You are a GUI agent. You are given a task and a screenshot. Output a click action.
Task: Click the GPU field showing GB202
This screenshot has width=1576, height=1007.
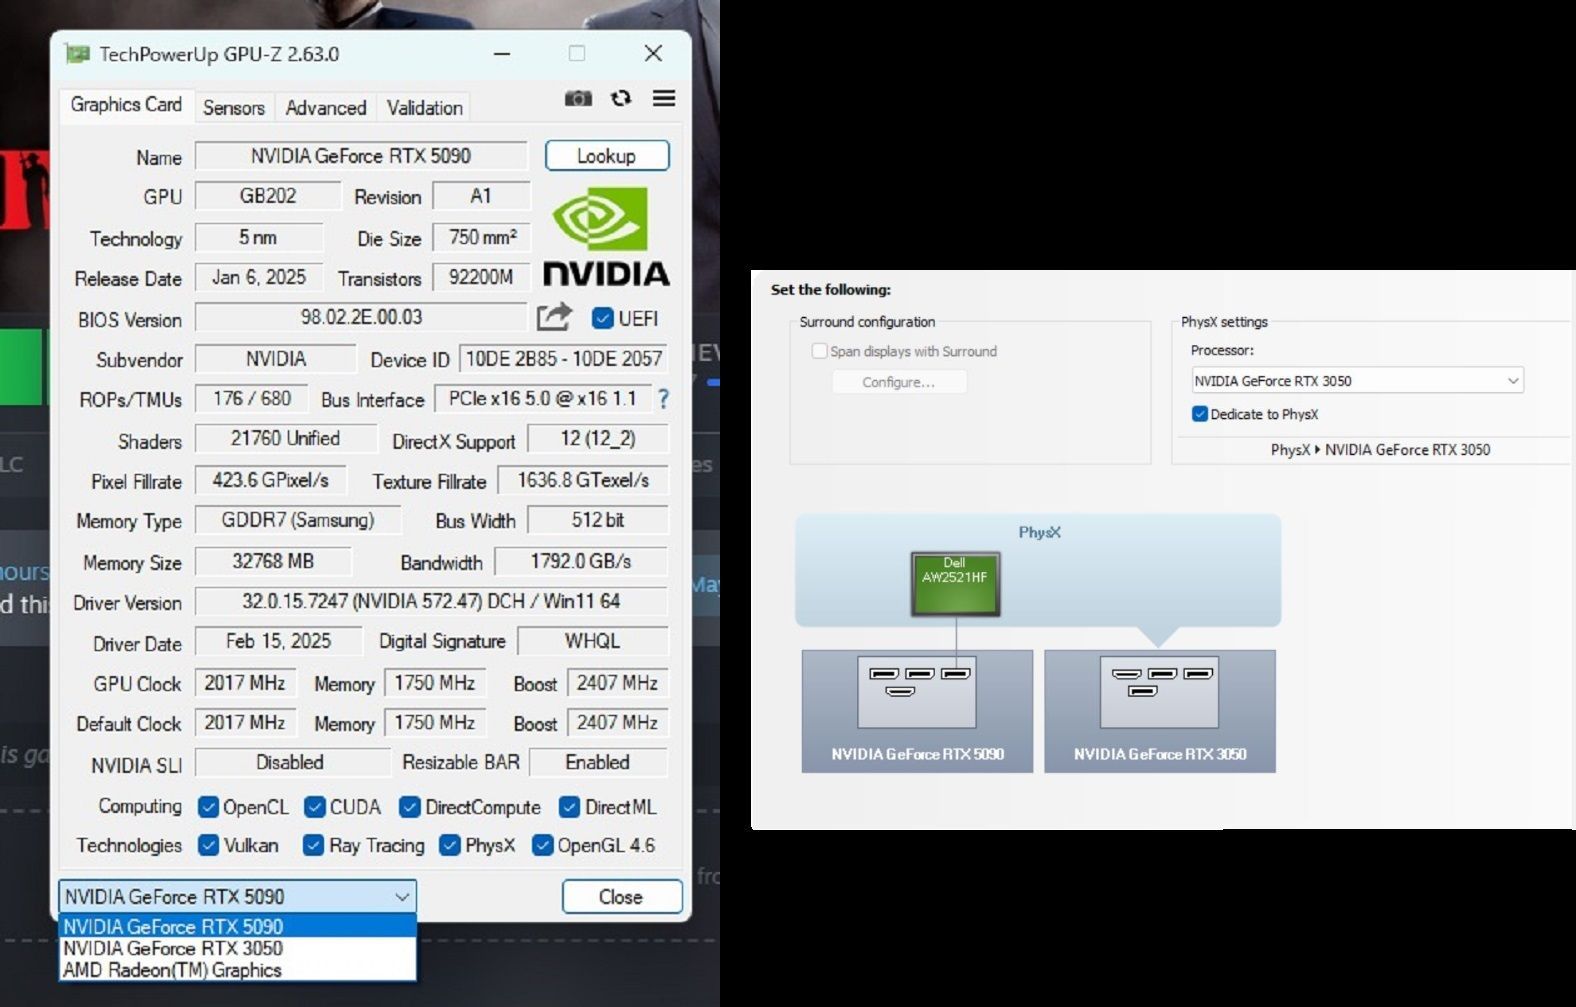coord(268,196)
